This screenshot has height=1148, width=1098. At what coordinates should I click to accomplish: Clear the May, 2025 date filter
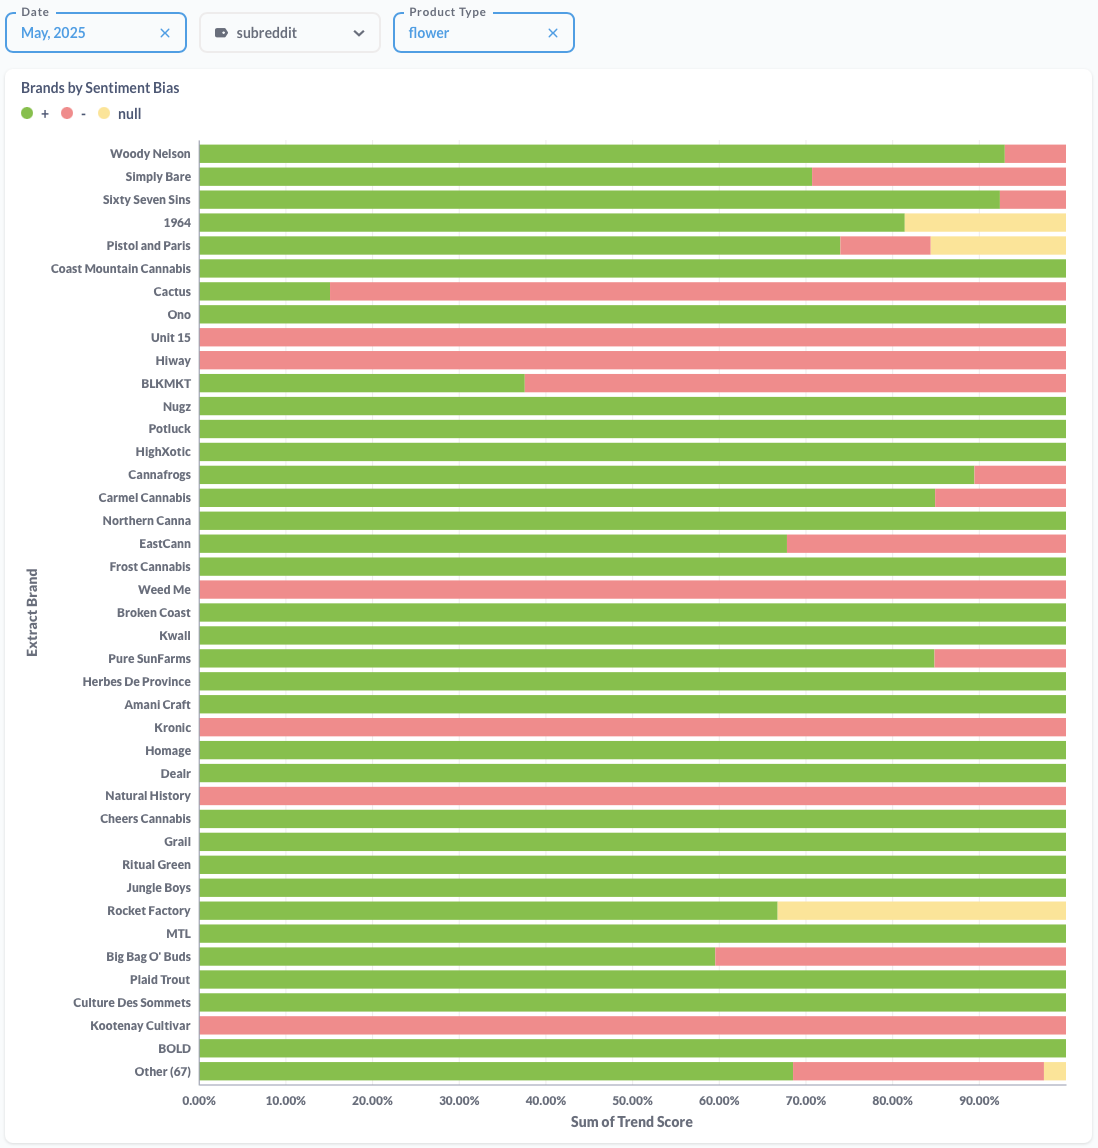(165, 33)
